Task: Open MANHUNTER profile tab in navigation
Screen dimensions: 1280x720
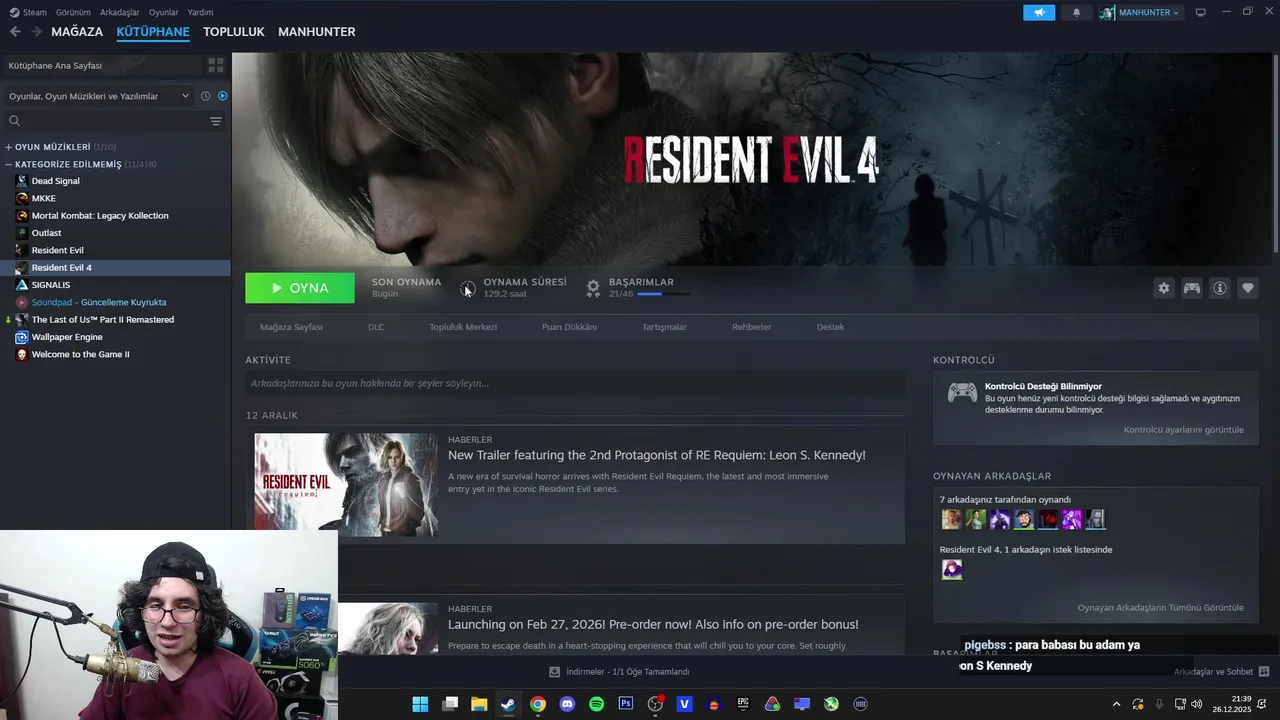Action: pyautogui.click(x=317, y=32)
